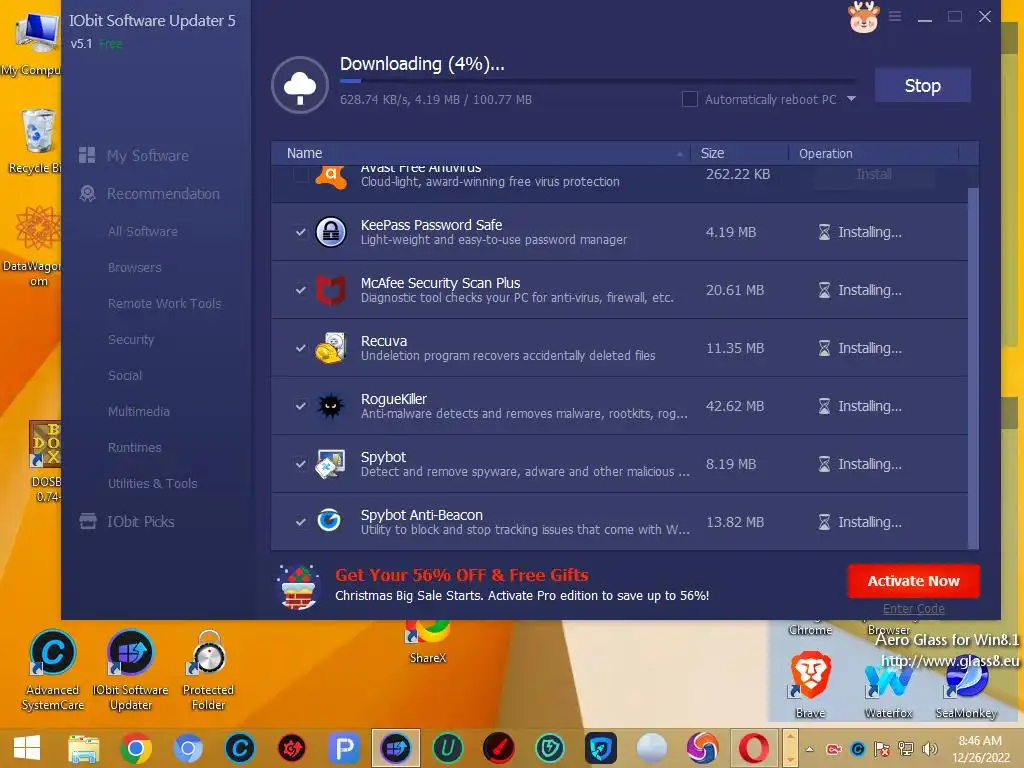Click the Size column header
The height and width of the screenshot is (768, 1024).
[712, 153]
